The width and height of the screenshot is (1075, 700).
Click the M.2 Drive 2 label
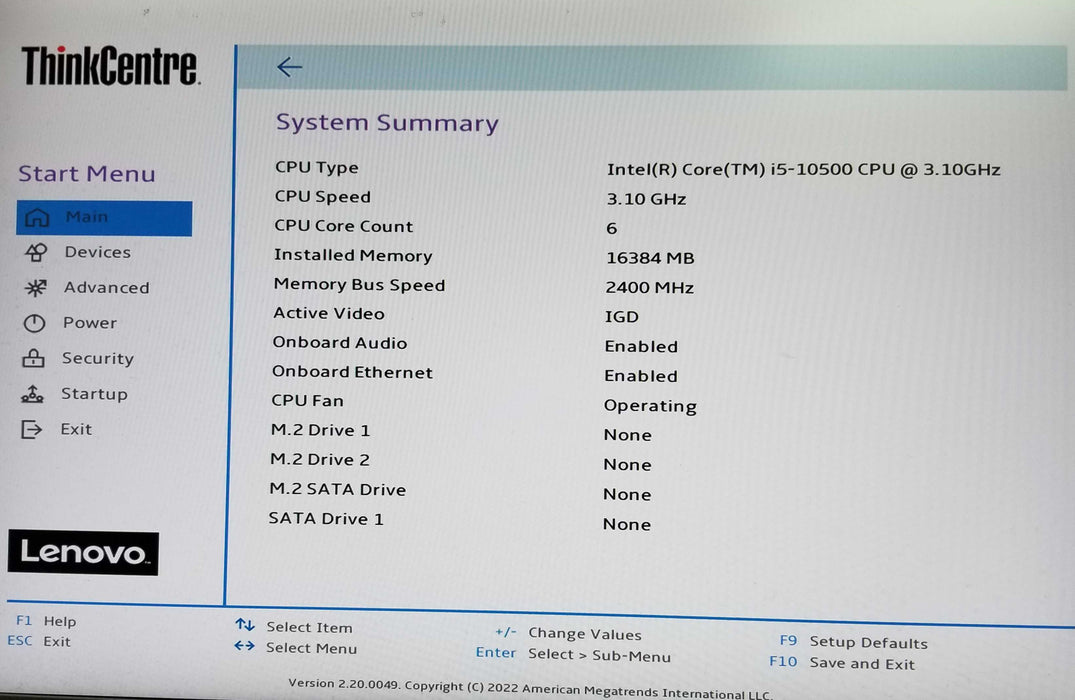(319, 459)
